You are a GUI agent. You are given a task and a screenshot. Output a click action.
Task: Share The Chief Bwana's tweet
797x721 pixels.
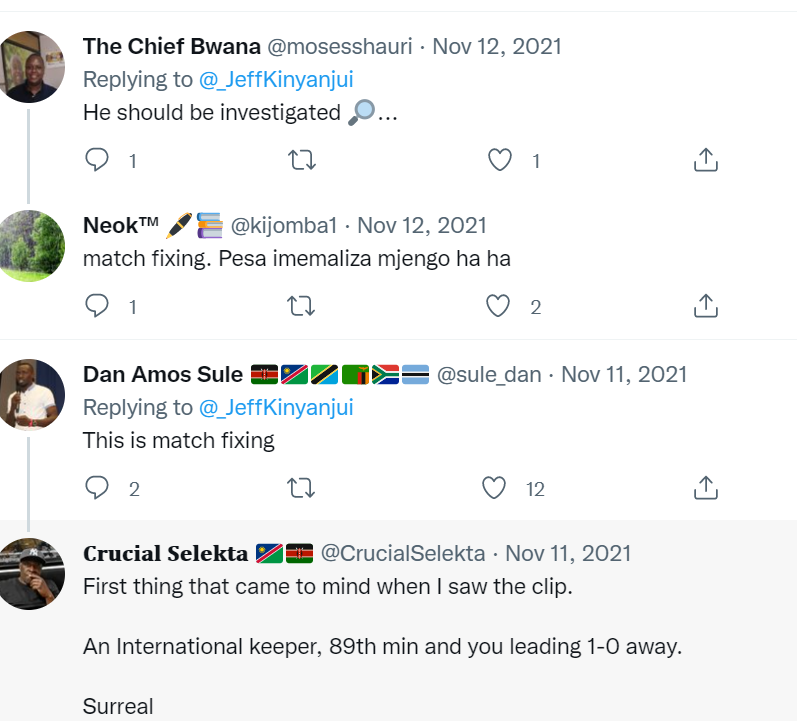[x=706, y=160]
